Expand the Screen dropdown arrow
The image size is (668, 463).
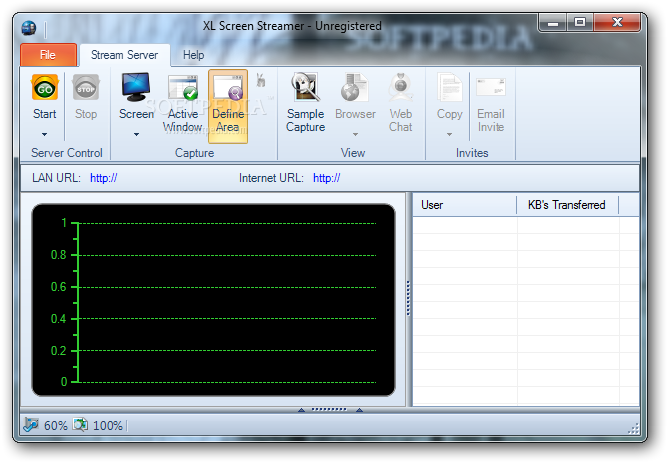click(x=136, y=135)
